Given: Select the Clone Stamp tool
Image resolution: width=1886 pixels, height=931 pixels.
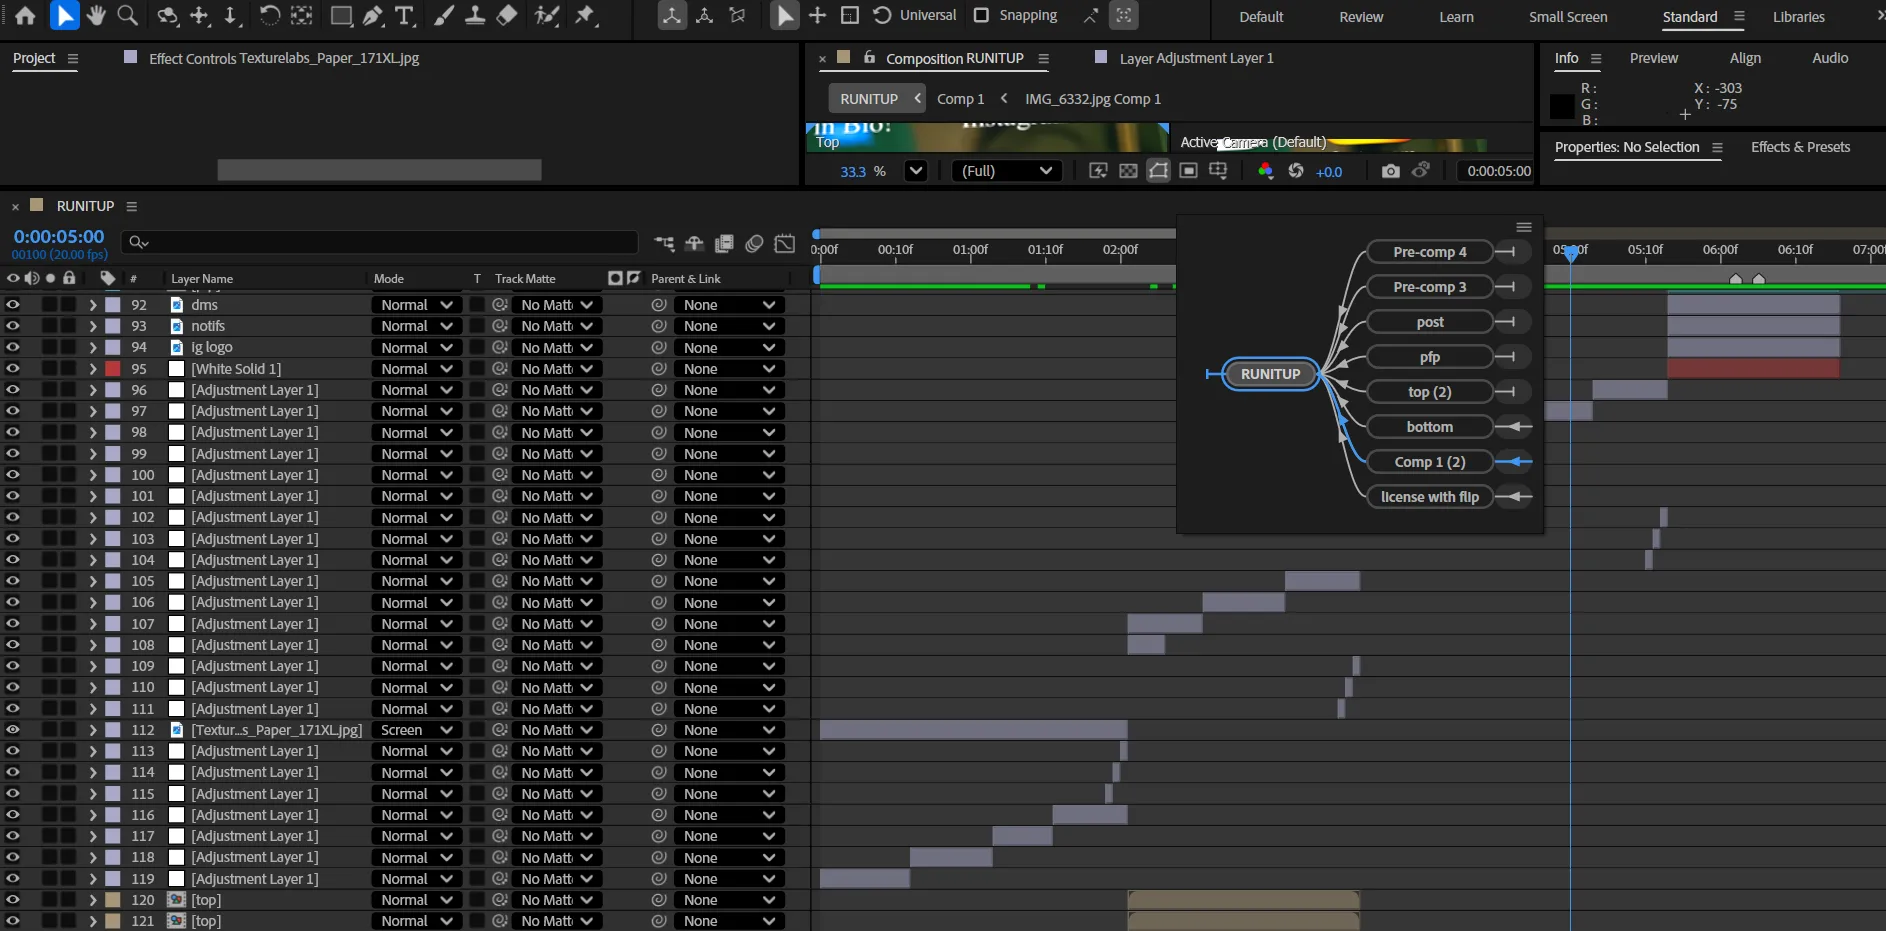Looking at the screenshot, I should click(475, 15).
